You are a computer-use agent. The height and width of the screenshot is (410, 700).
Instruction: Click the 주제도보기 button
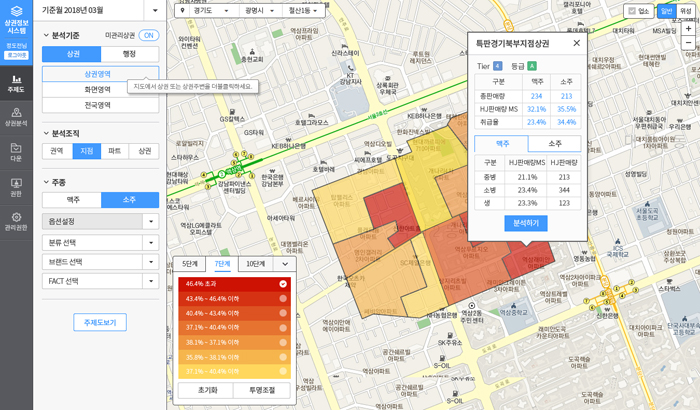[100, 322]
